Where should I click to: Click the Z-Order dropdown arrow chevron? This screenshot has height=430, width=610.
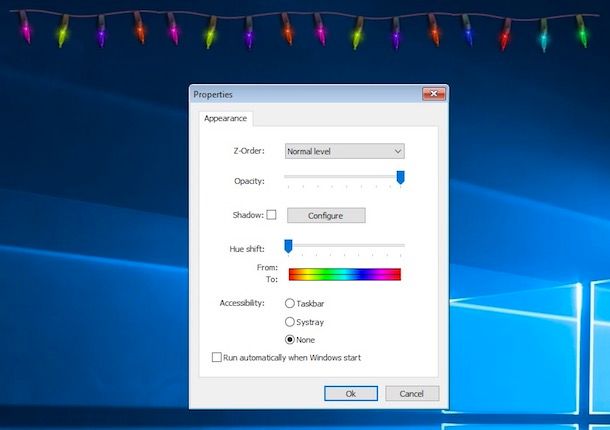pos(398,151)
